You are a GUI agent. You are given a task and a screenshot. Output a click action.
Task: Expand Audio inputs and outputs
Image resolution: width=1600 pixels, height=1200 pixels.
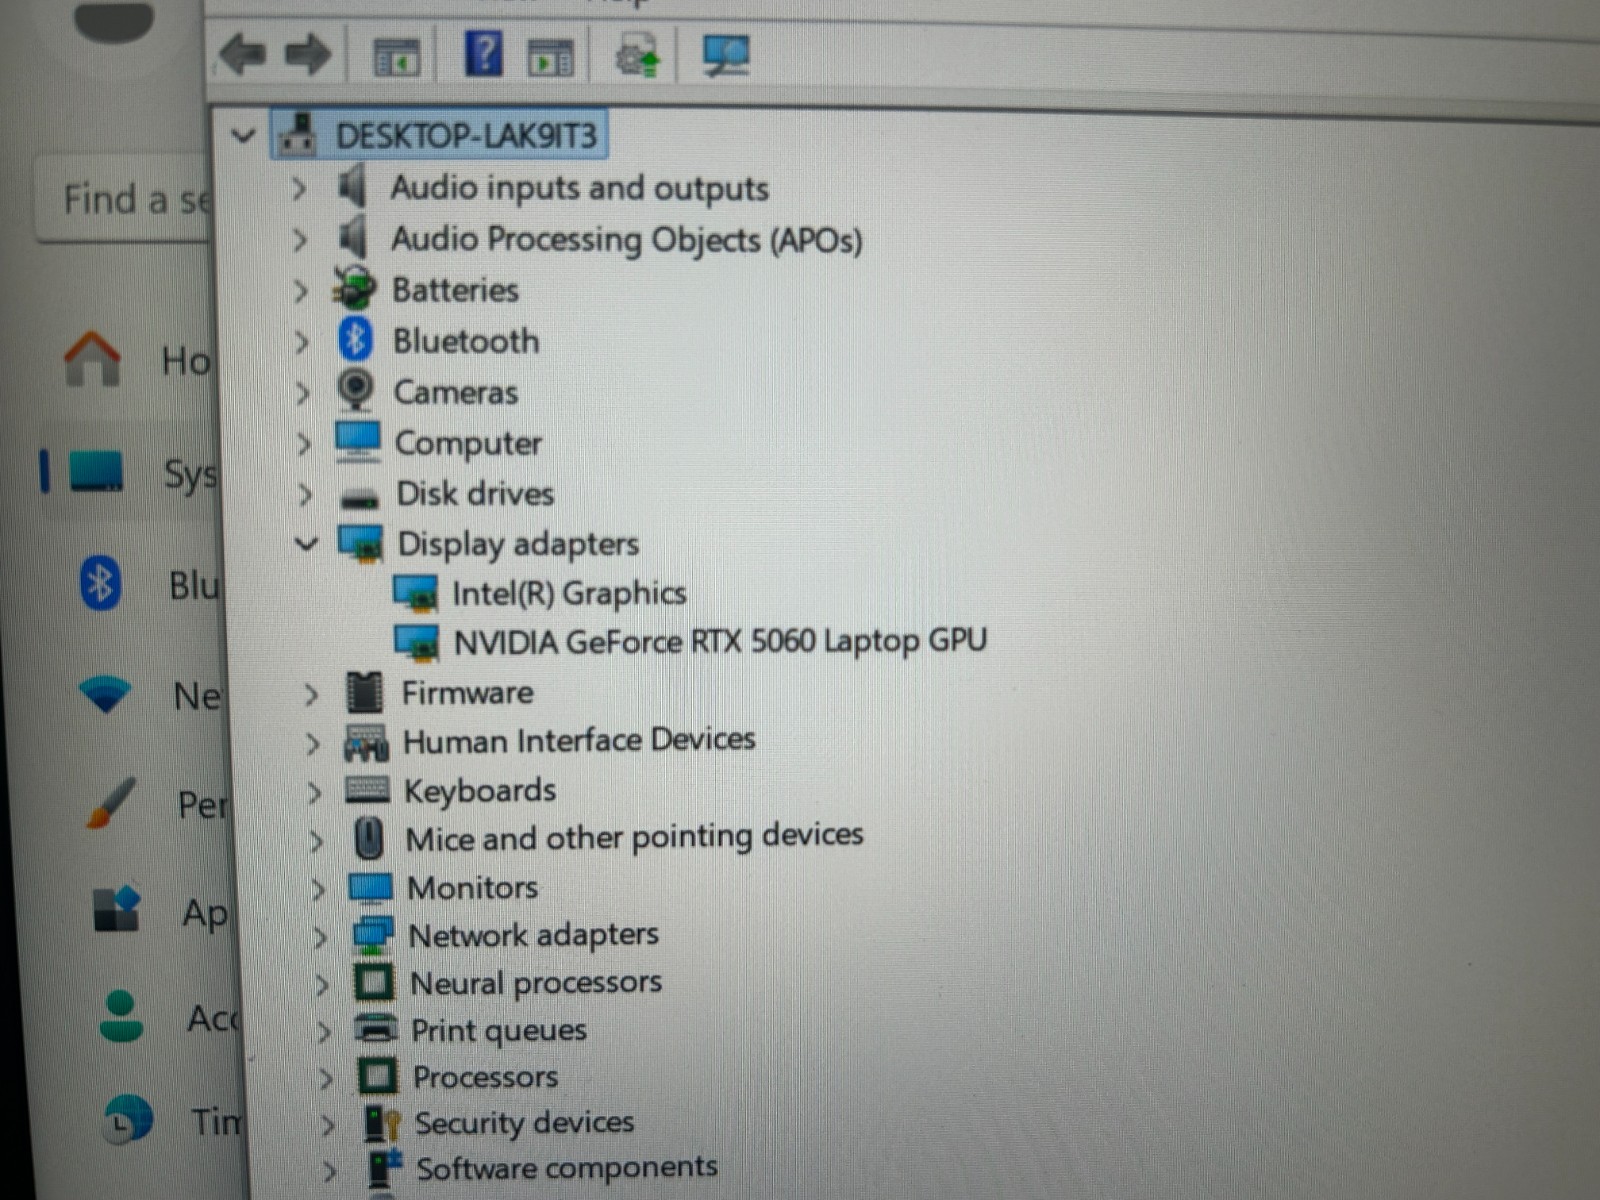(x=298, y=188)
